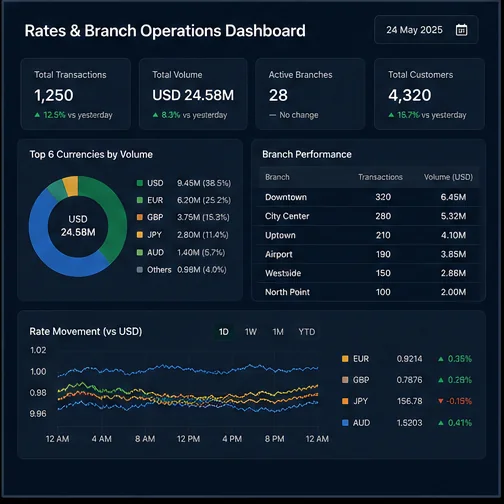Click the green up arrow beside 0.41%
Image resolution: width=504 pixels, height=504 pixels.
441,423
